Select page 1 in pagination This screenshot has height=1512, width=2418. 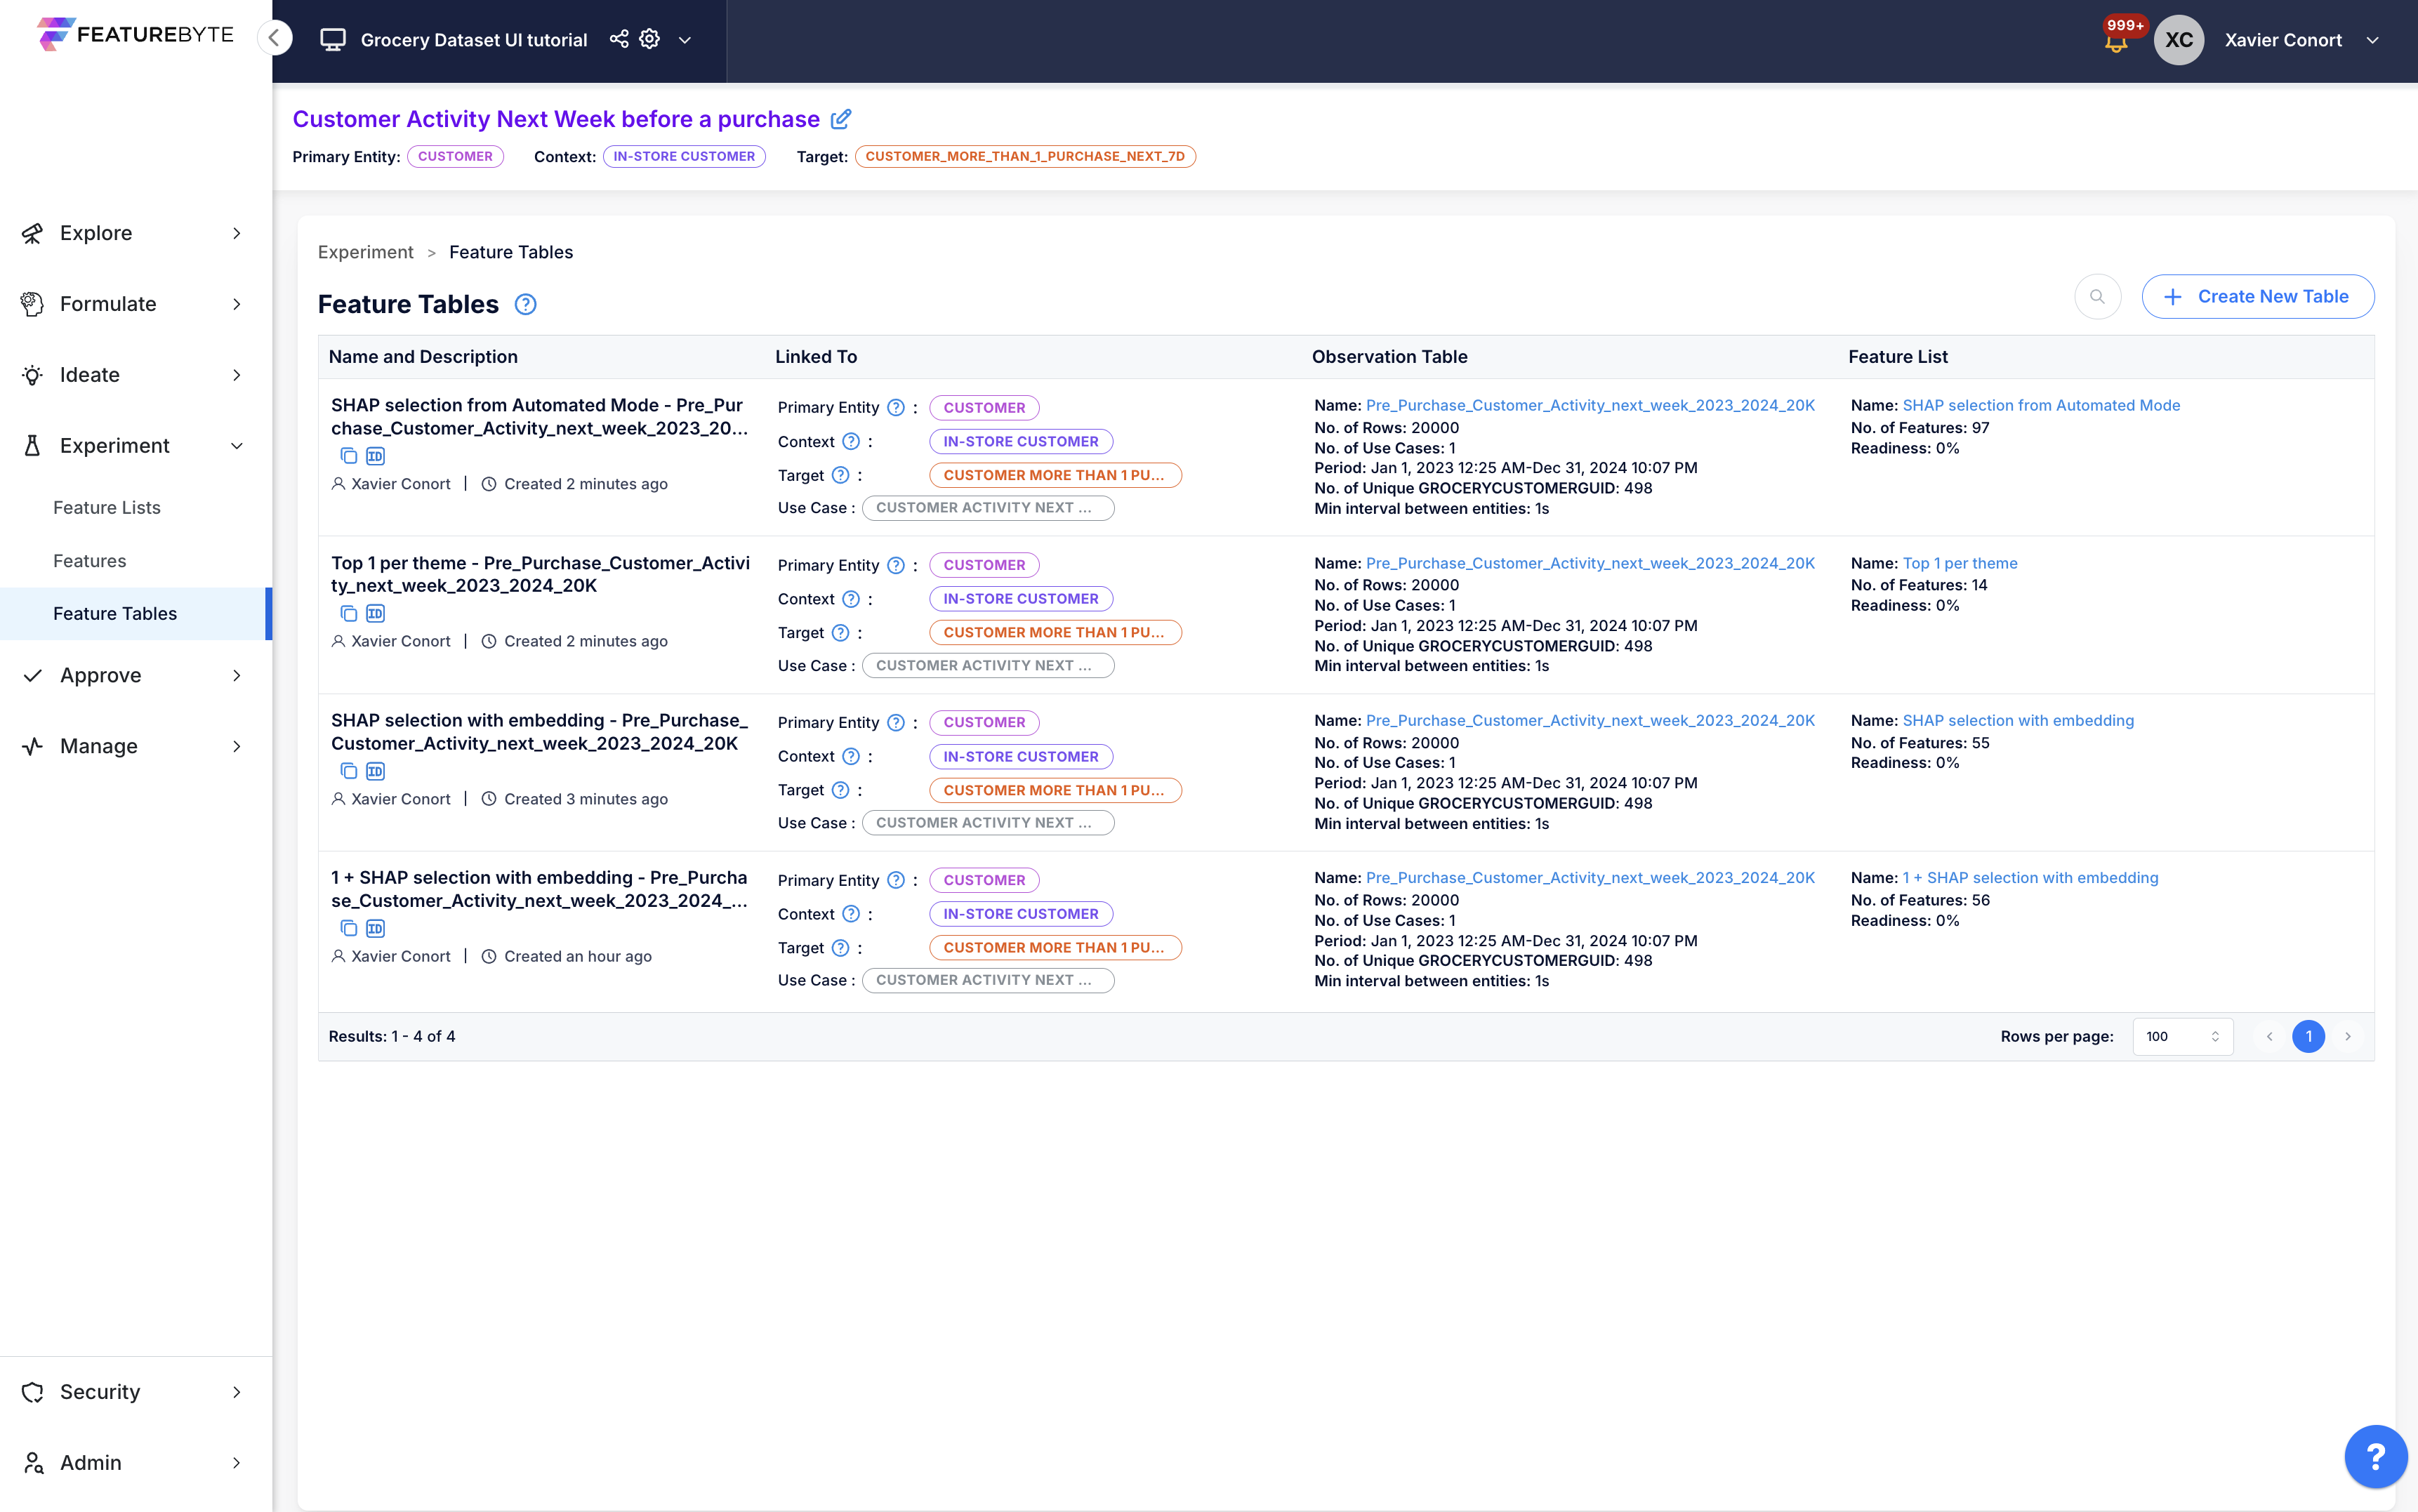[2308, 1036]
